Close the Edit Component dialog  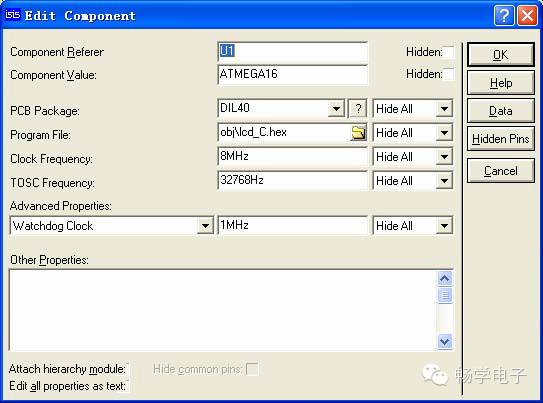527,15
